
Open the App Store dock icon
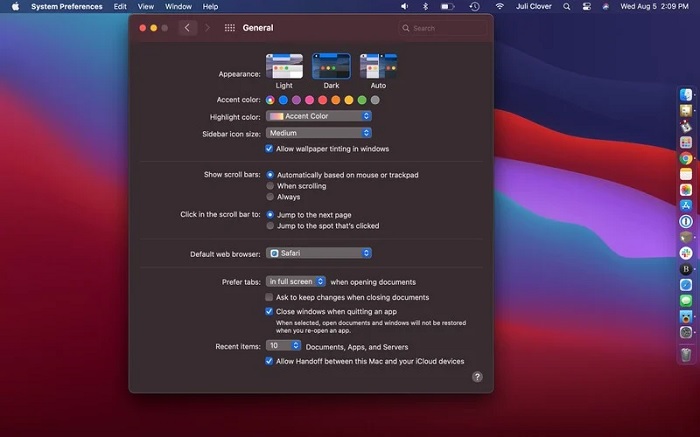tap(686, 205)
